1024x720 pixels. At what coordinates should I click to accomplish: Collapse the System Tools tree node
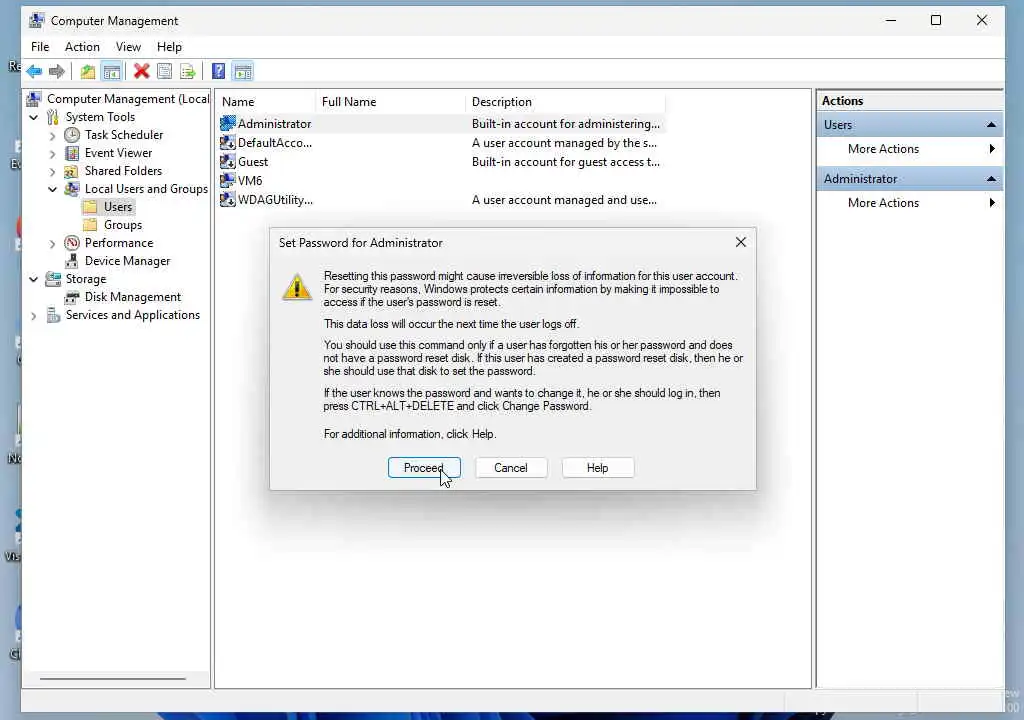click(34, 118)
